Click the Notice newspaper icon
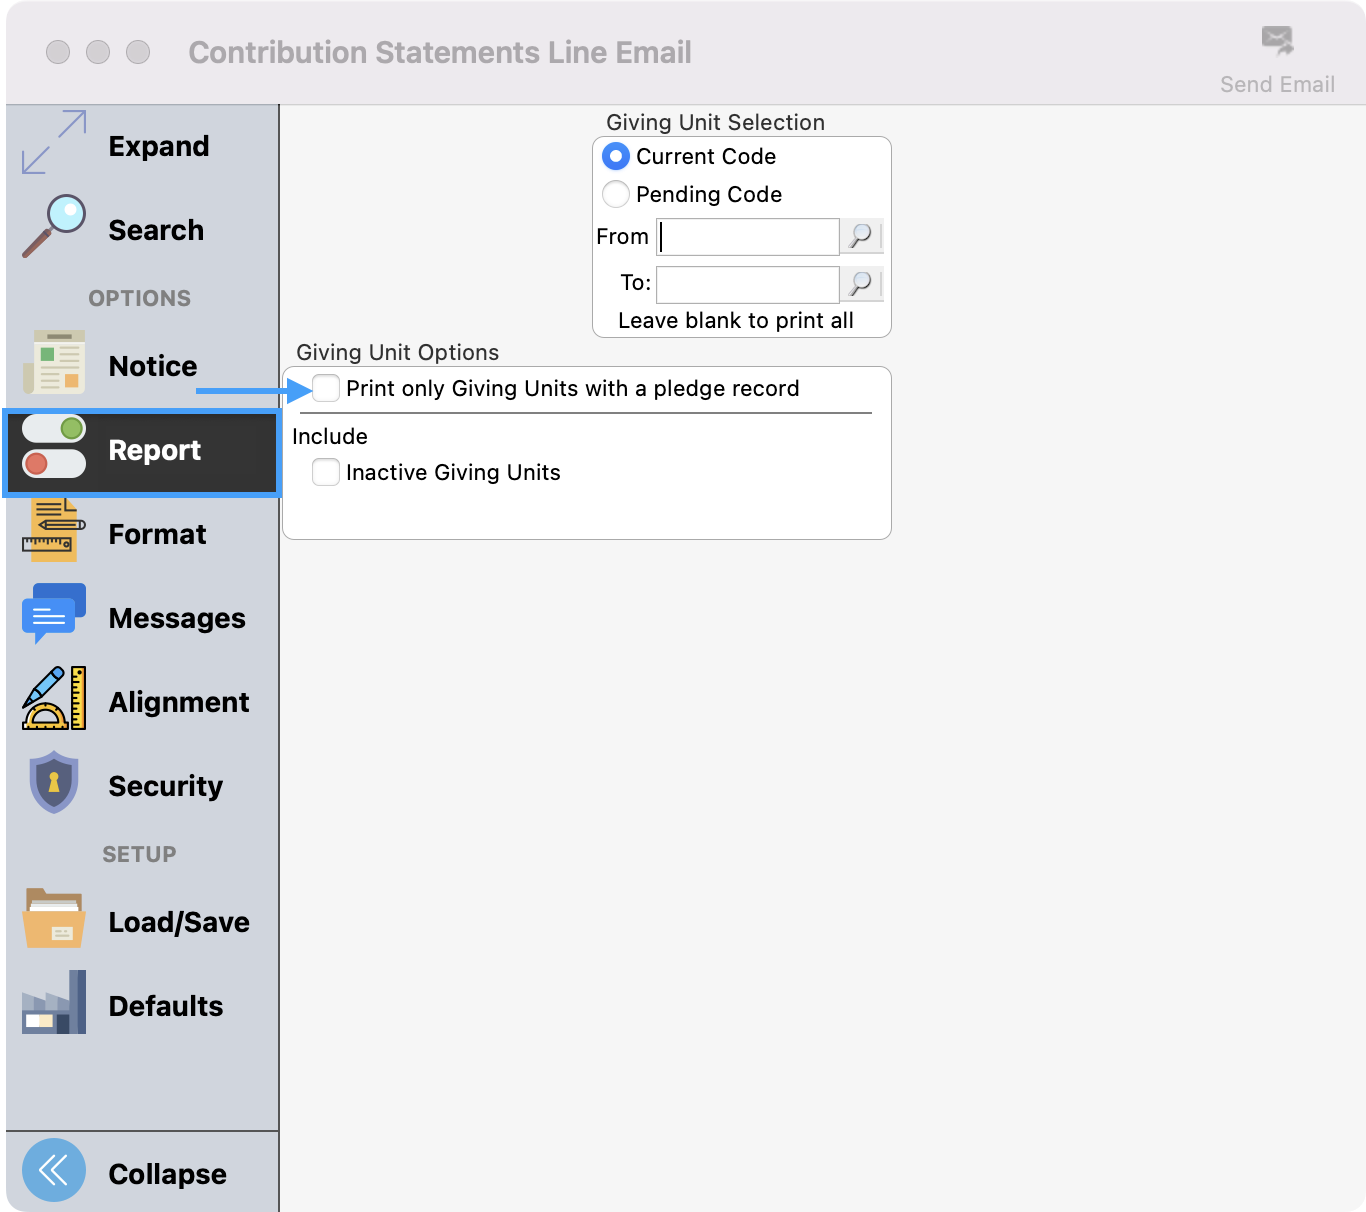 (54, 363)
